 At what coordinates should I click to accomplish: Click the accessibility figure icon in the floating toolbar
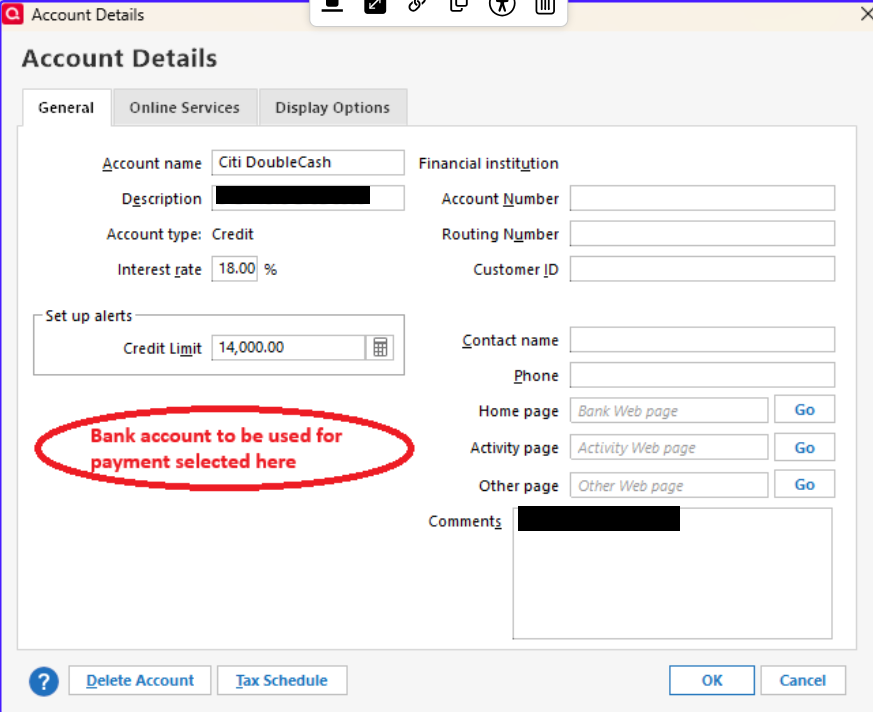(502, 6)
